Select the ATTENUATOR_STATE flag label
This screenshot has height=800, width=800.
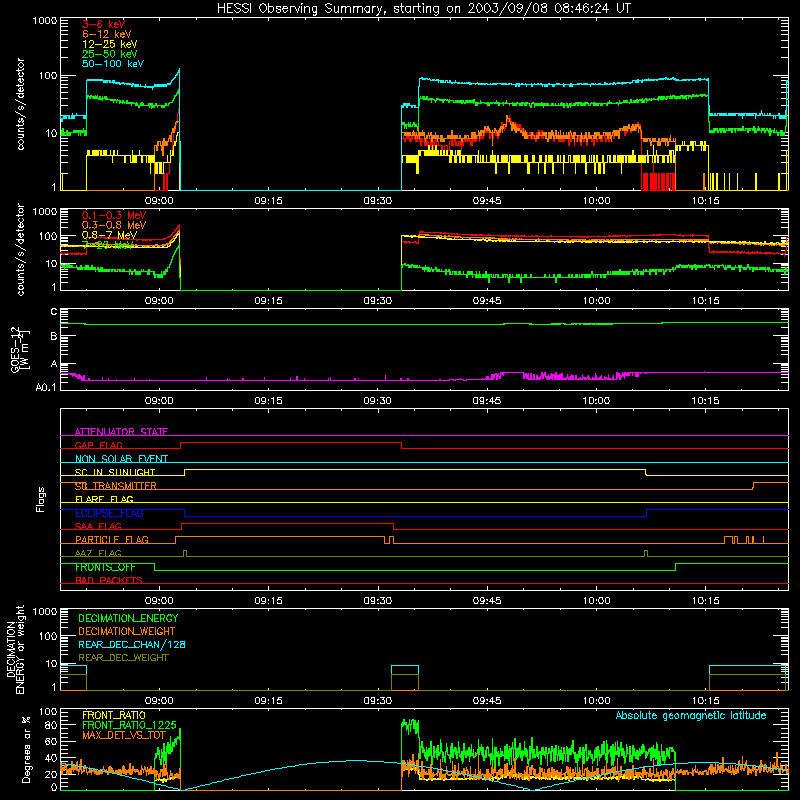(121, 432)
